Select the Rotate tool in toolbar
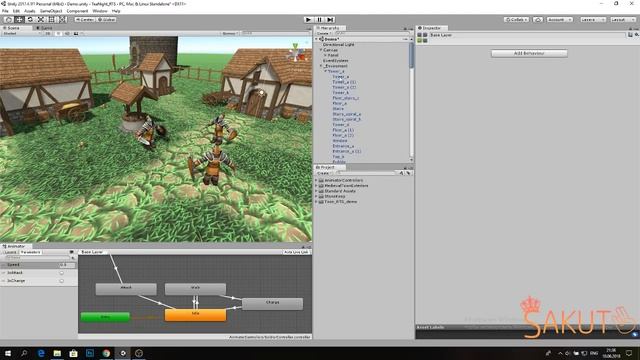Screen dimensions: 640x360 (x=30, y=20)
